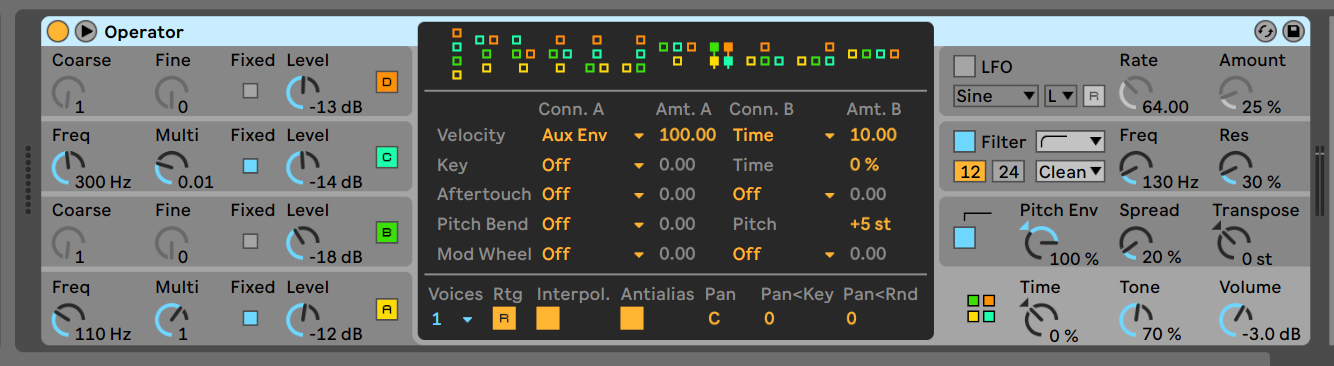1334x366 pixels.
Task: Disable Fixed mode for oscillator C
Action: tap(250, 165)
